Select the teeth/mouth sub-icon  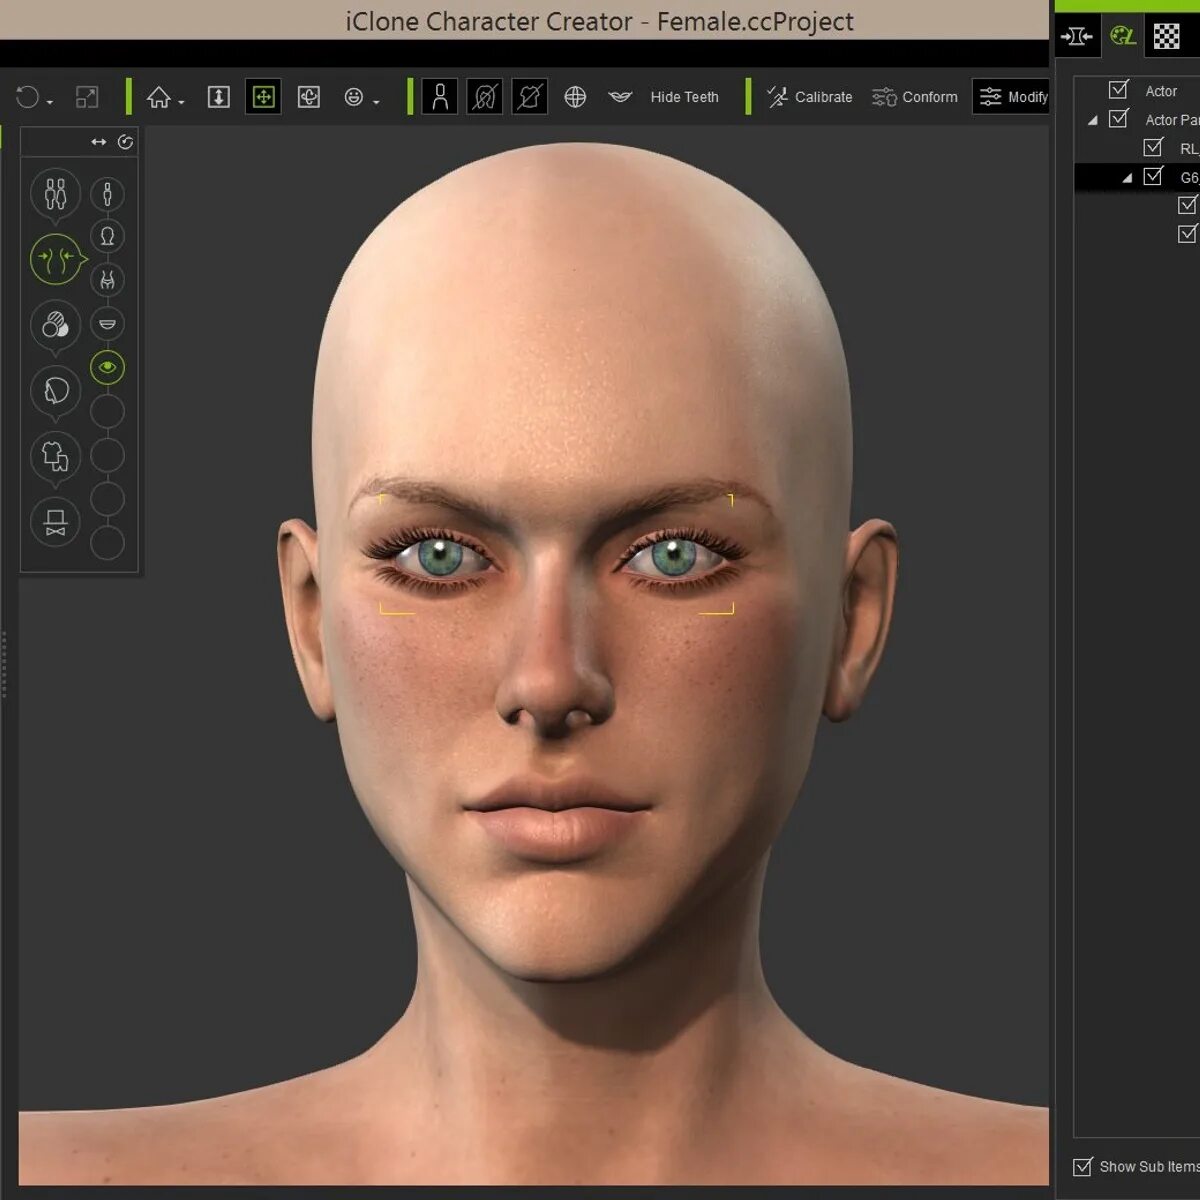(x=107, y=324)
